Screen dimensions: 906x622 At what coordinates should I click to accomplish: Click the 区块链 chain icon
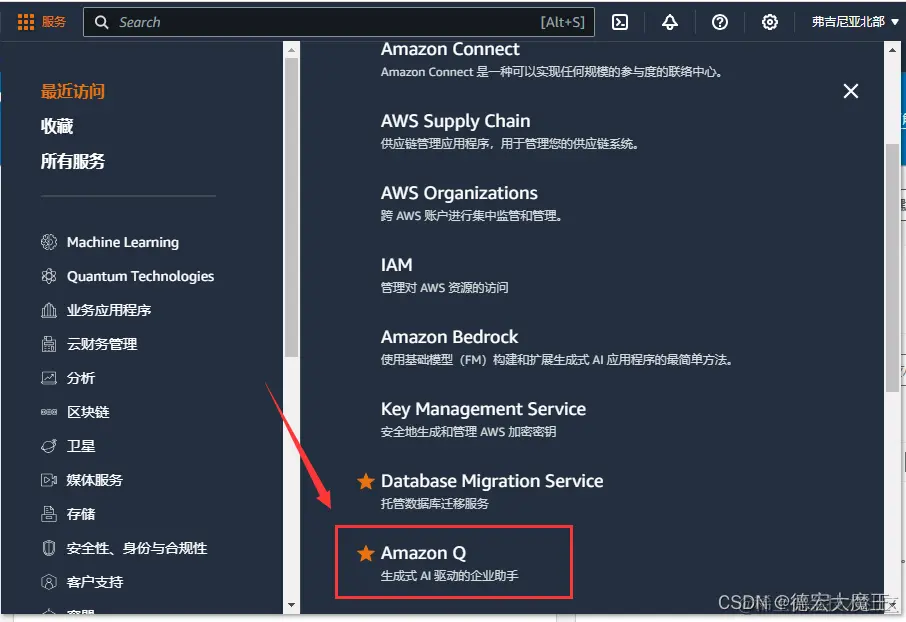[x=49, y=412]
